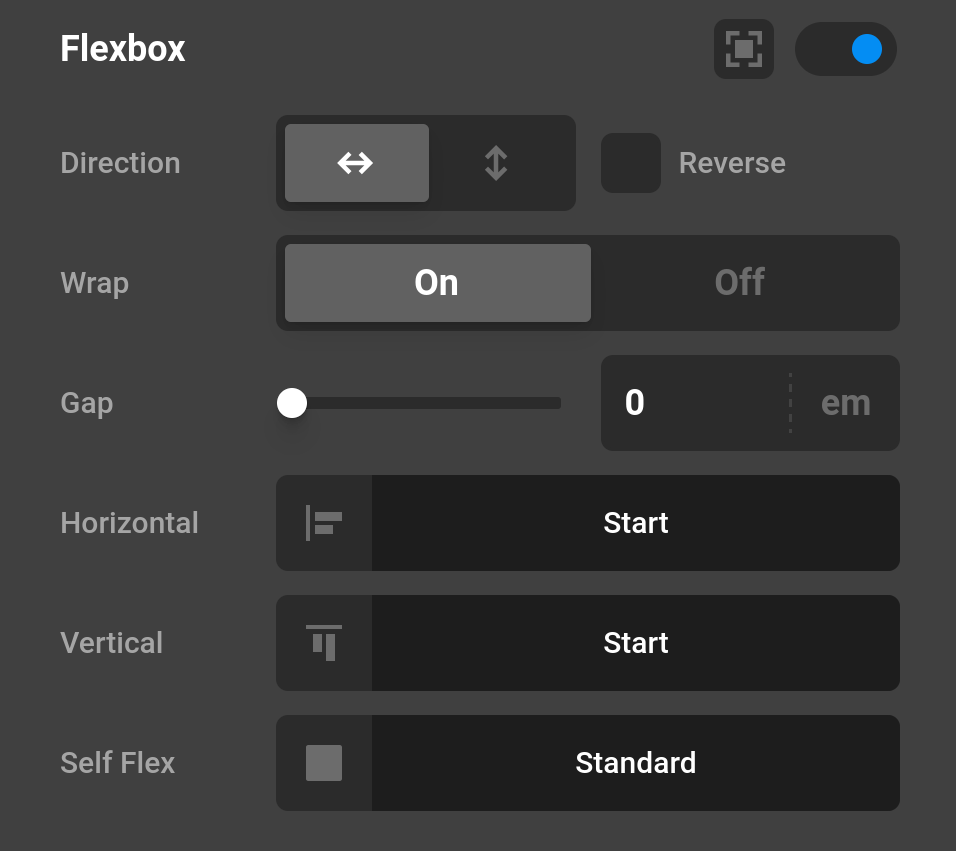Select horizontal flex direction arrow icon
Image resolution: width=956 pixels, height=851 pixels.
tap(356, 162)
